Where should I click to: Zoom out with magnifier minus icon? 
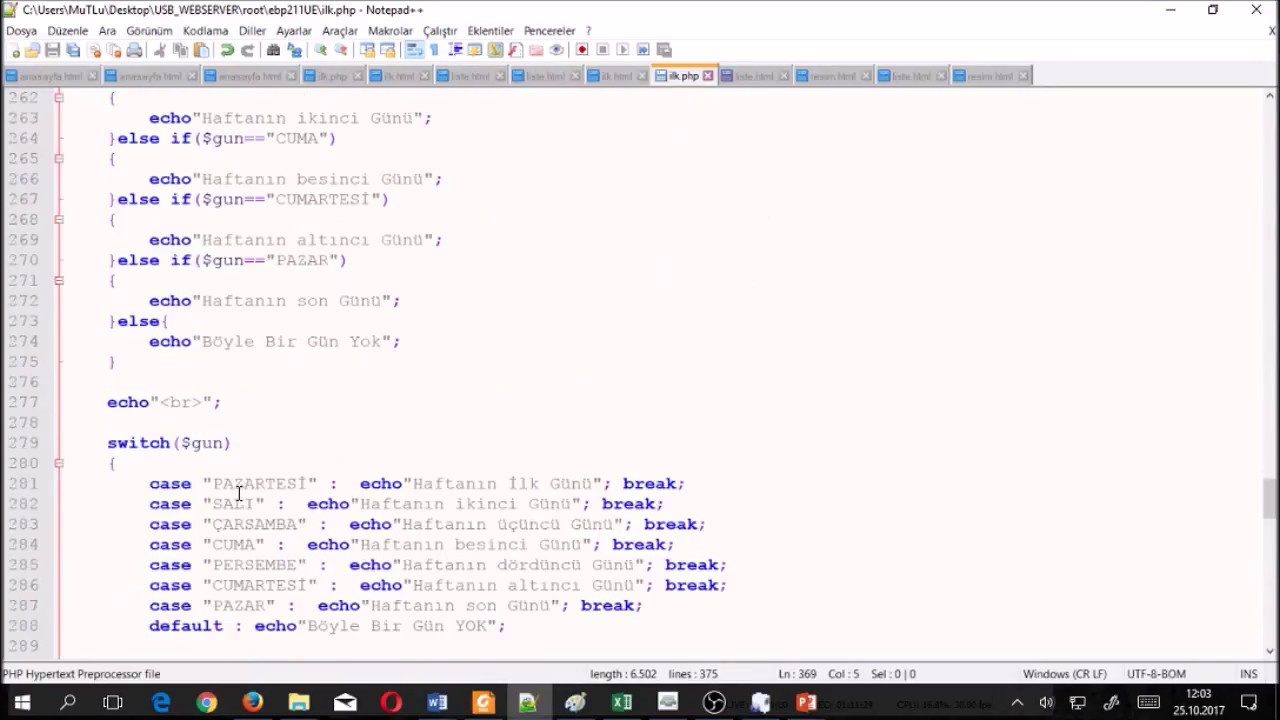click(340, 50)
